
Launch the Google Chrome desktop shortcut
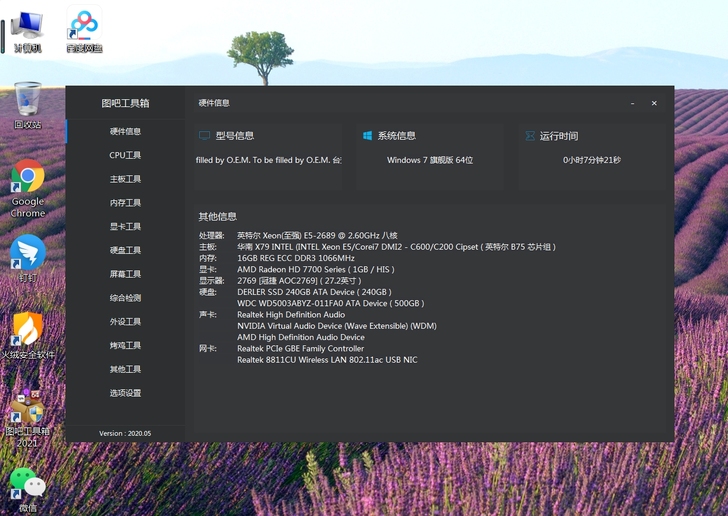28,189
